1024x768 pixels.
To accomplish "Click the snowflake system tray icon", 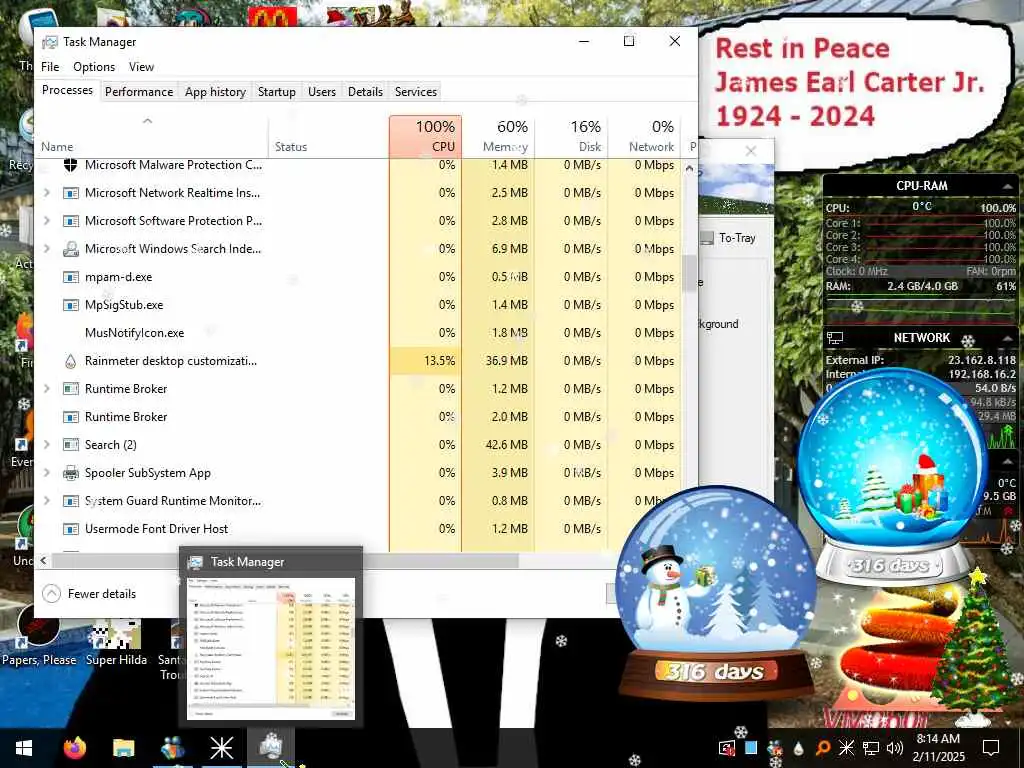I will (x=846, y=748).
